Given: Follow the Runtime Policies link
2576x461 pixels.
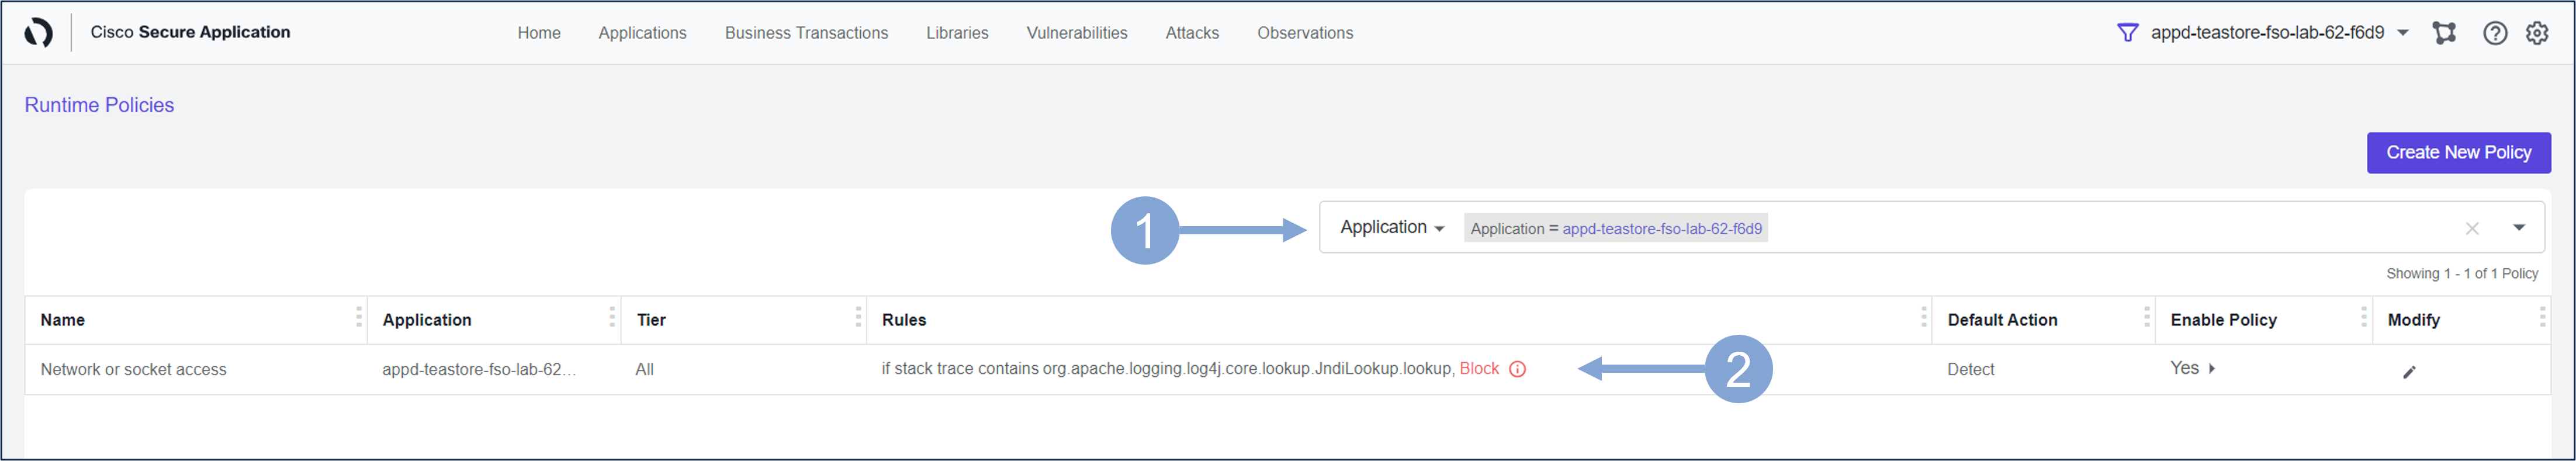Looking at the screenshot, I should click(99, 105).
